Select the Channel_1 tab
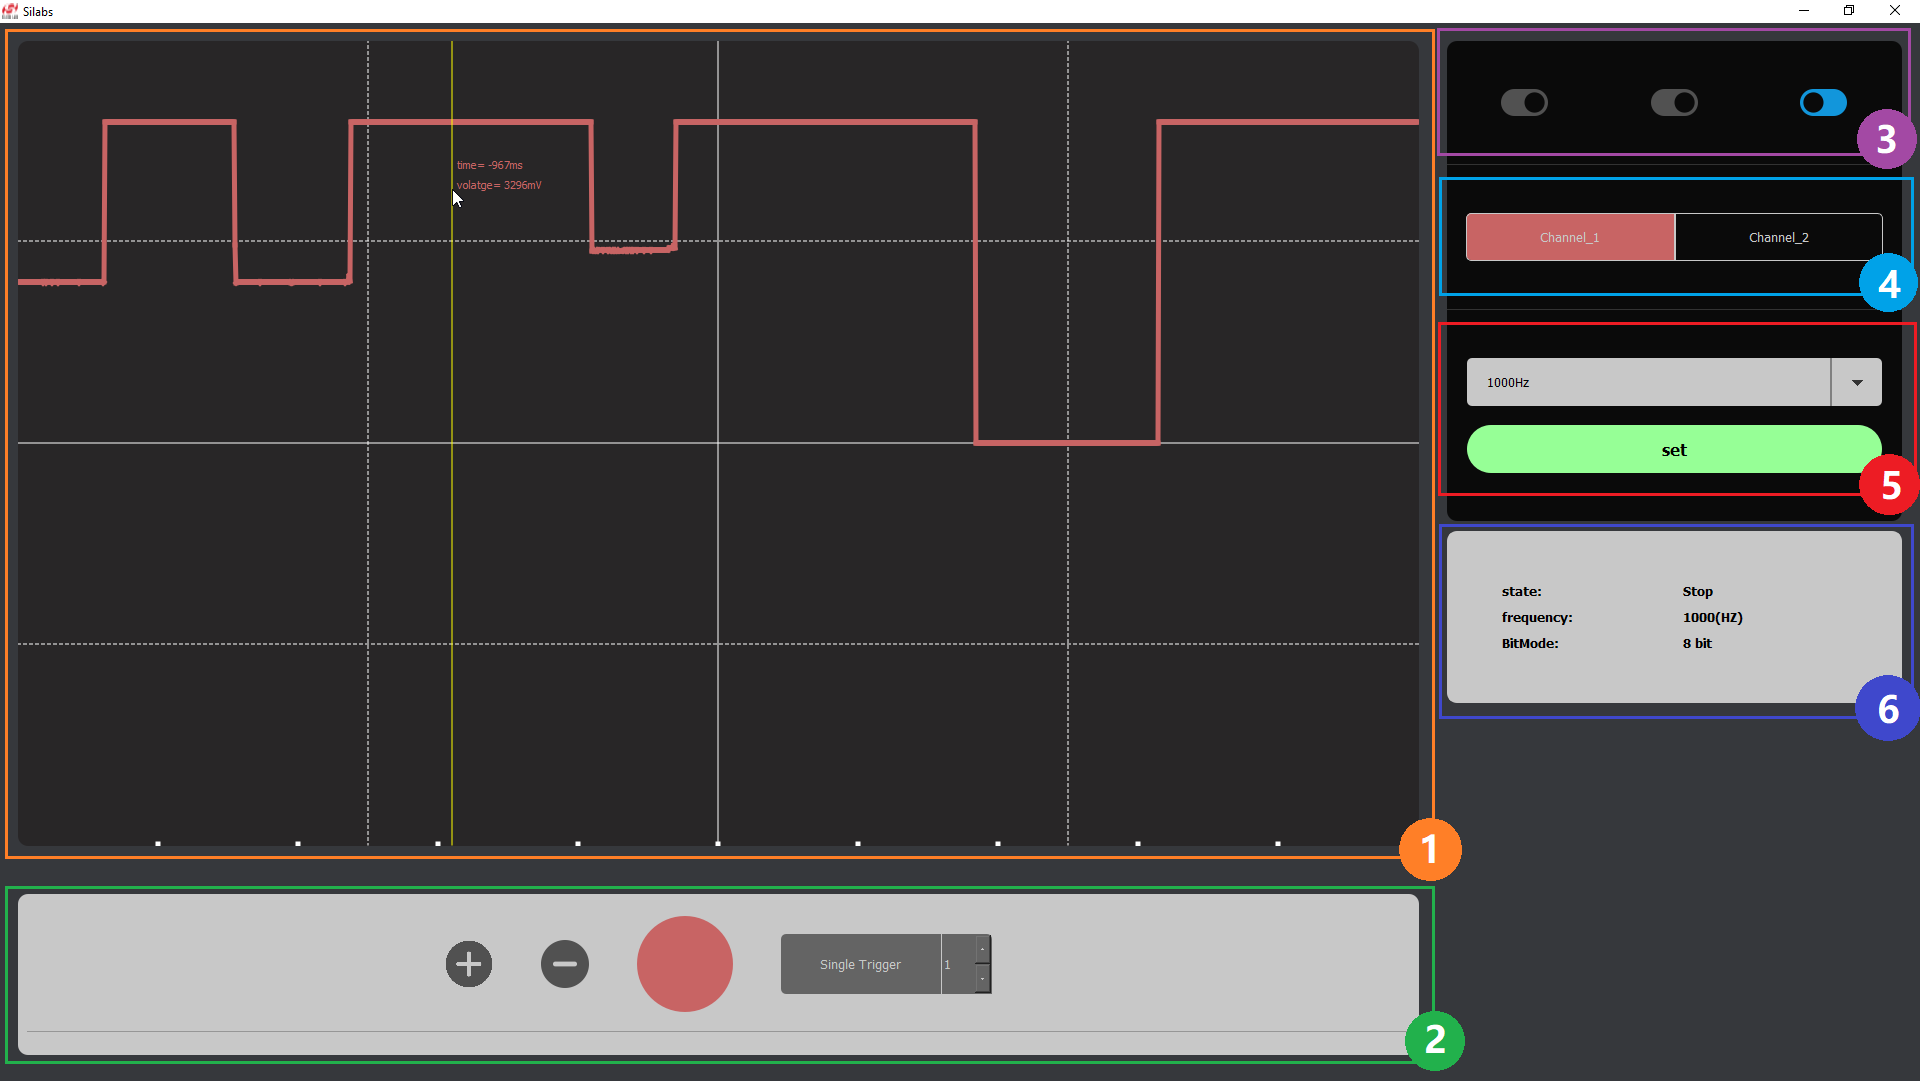 [1569, 237]
